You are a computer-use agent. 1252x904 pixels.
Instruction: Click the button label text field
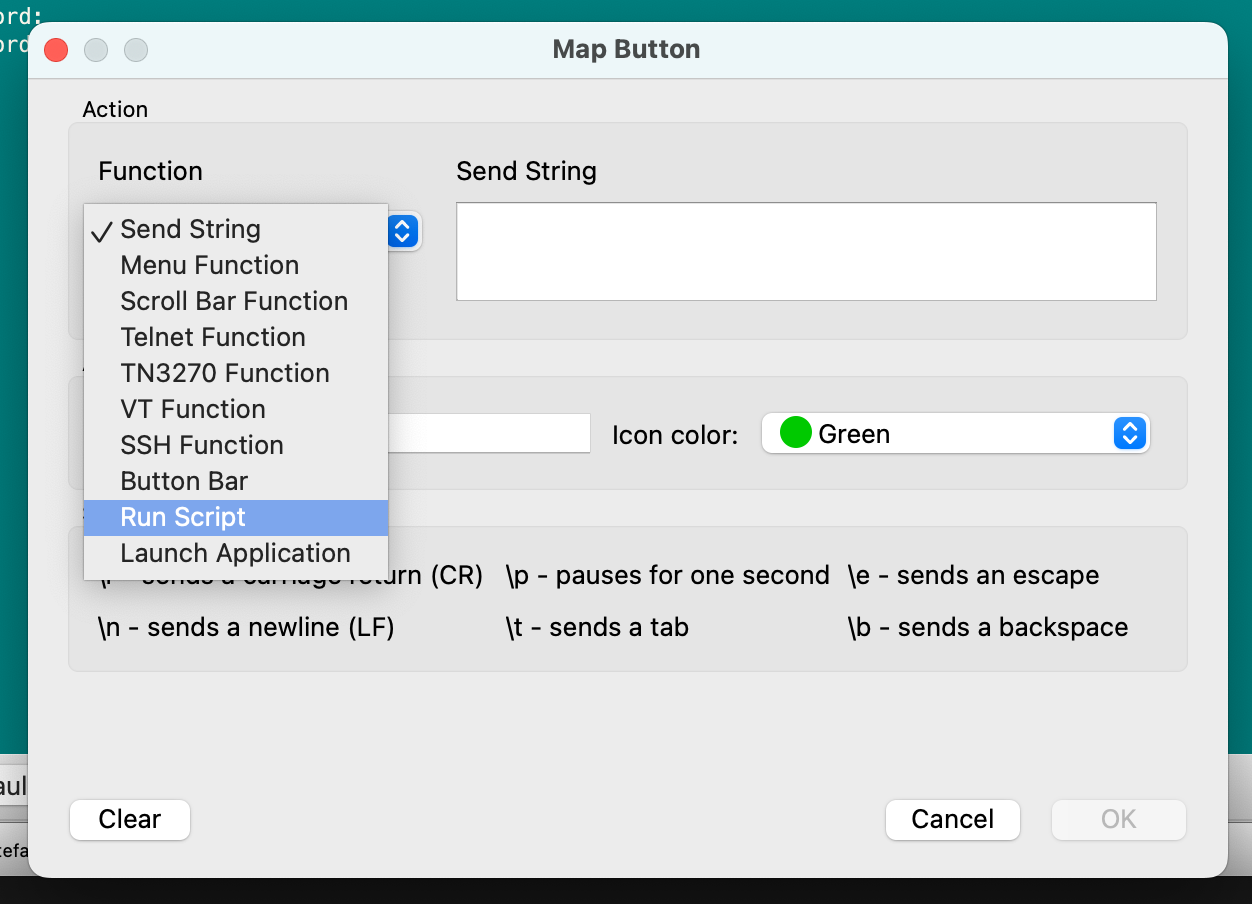489,433
